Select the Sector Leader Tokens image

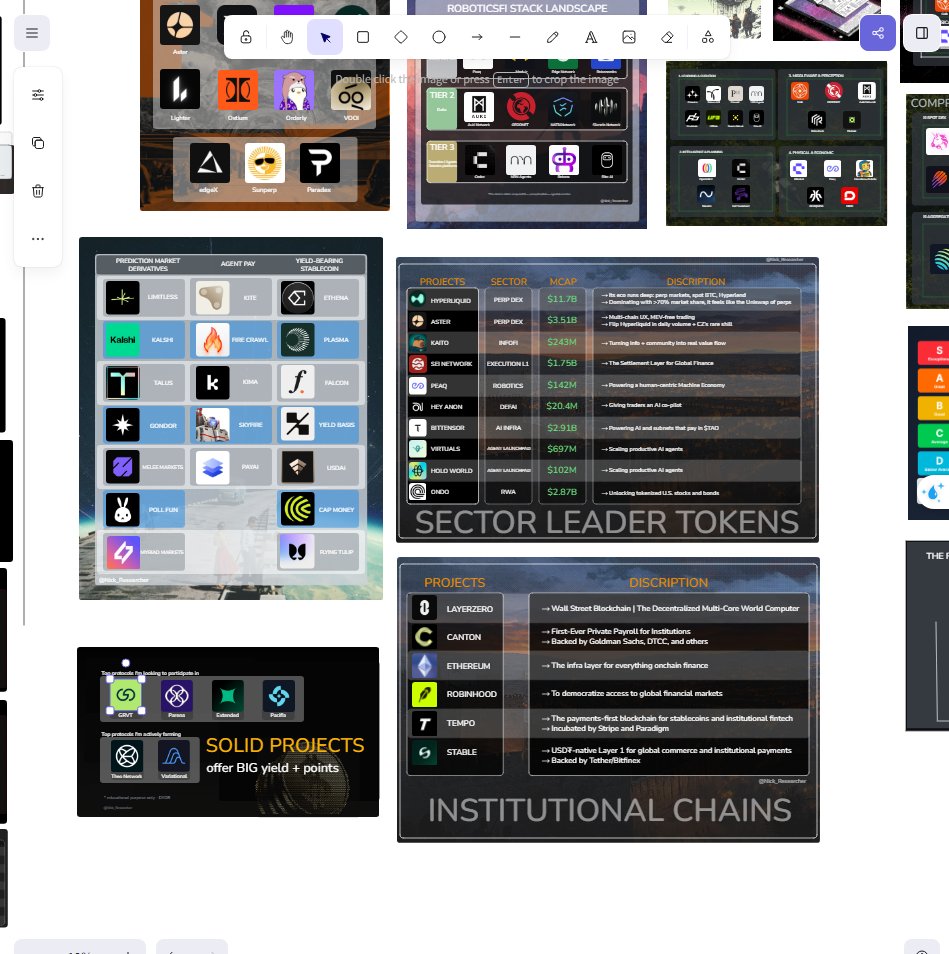[607, 400]
